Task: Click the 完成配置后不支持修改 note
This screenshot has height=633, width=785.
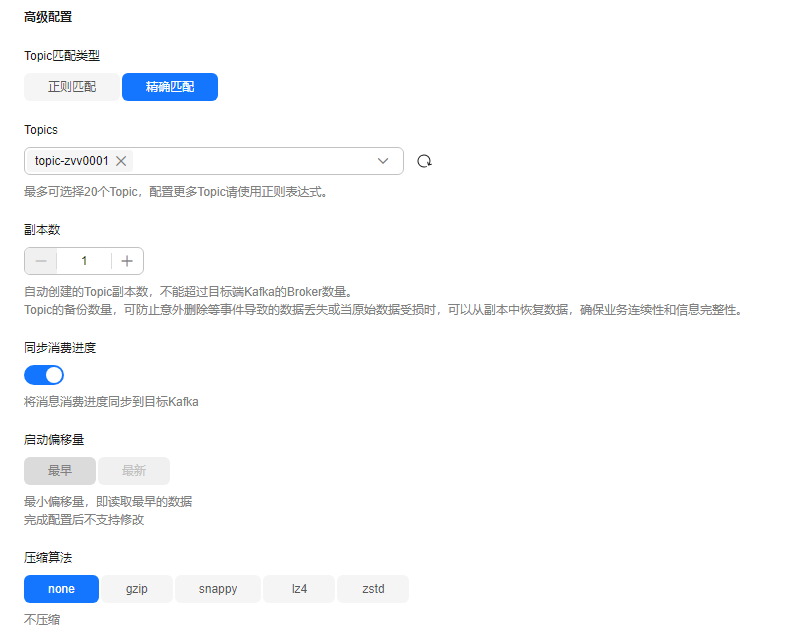Action: coord(84,520)
